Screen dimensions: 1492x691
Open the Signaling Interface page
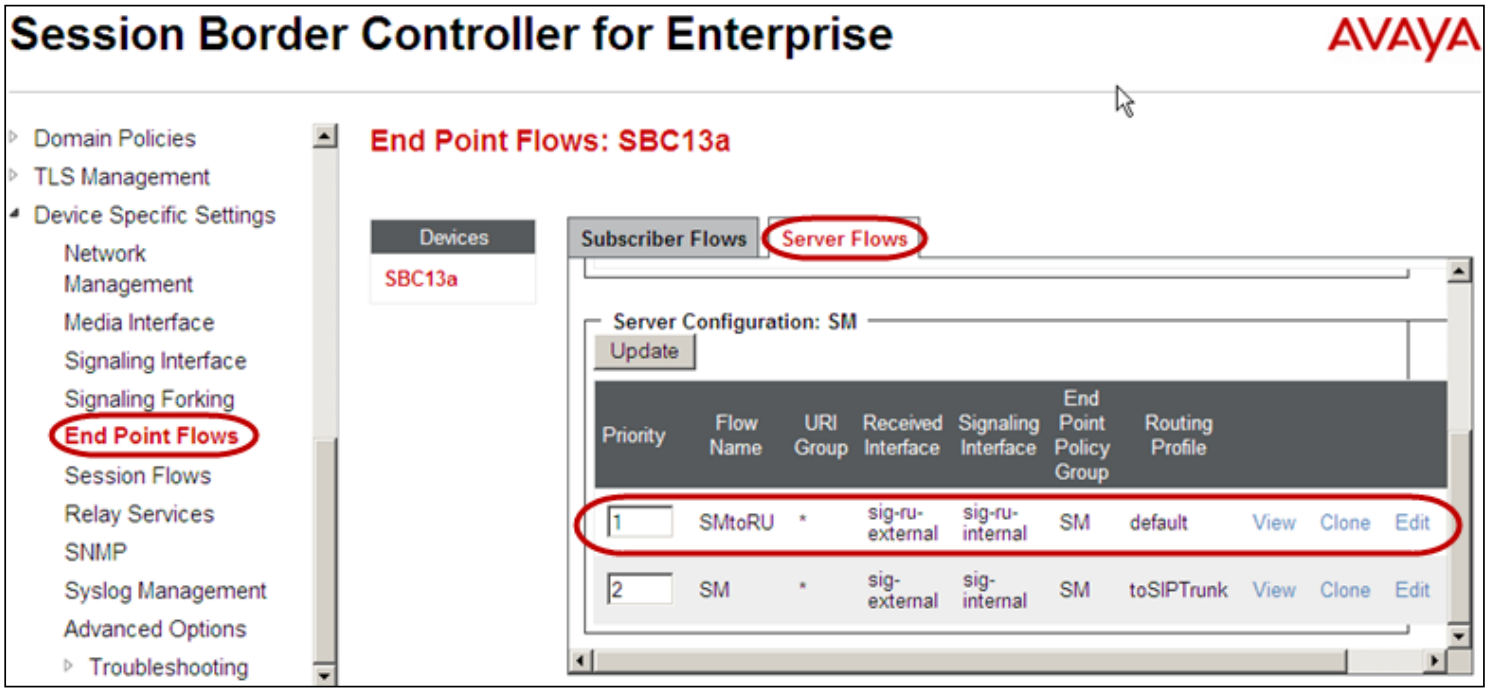155,360
